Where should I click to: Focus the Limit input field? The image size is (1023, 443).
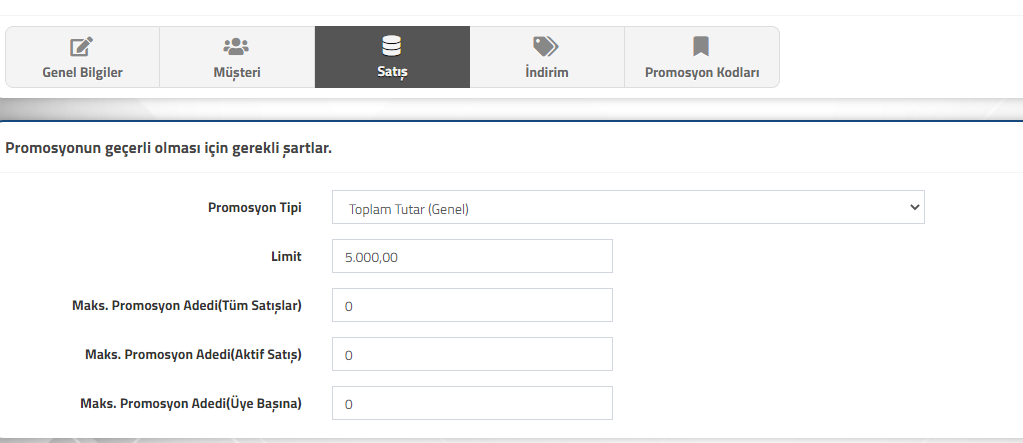[472, 256]
